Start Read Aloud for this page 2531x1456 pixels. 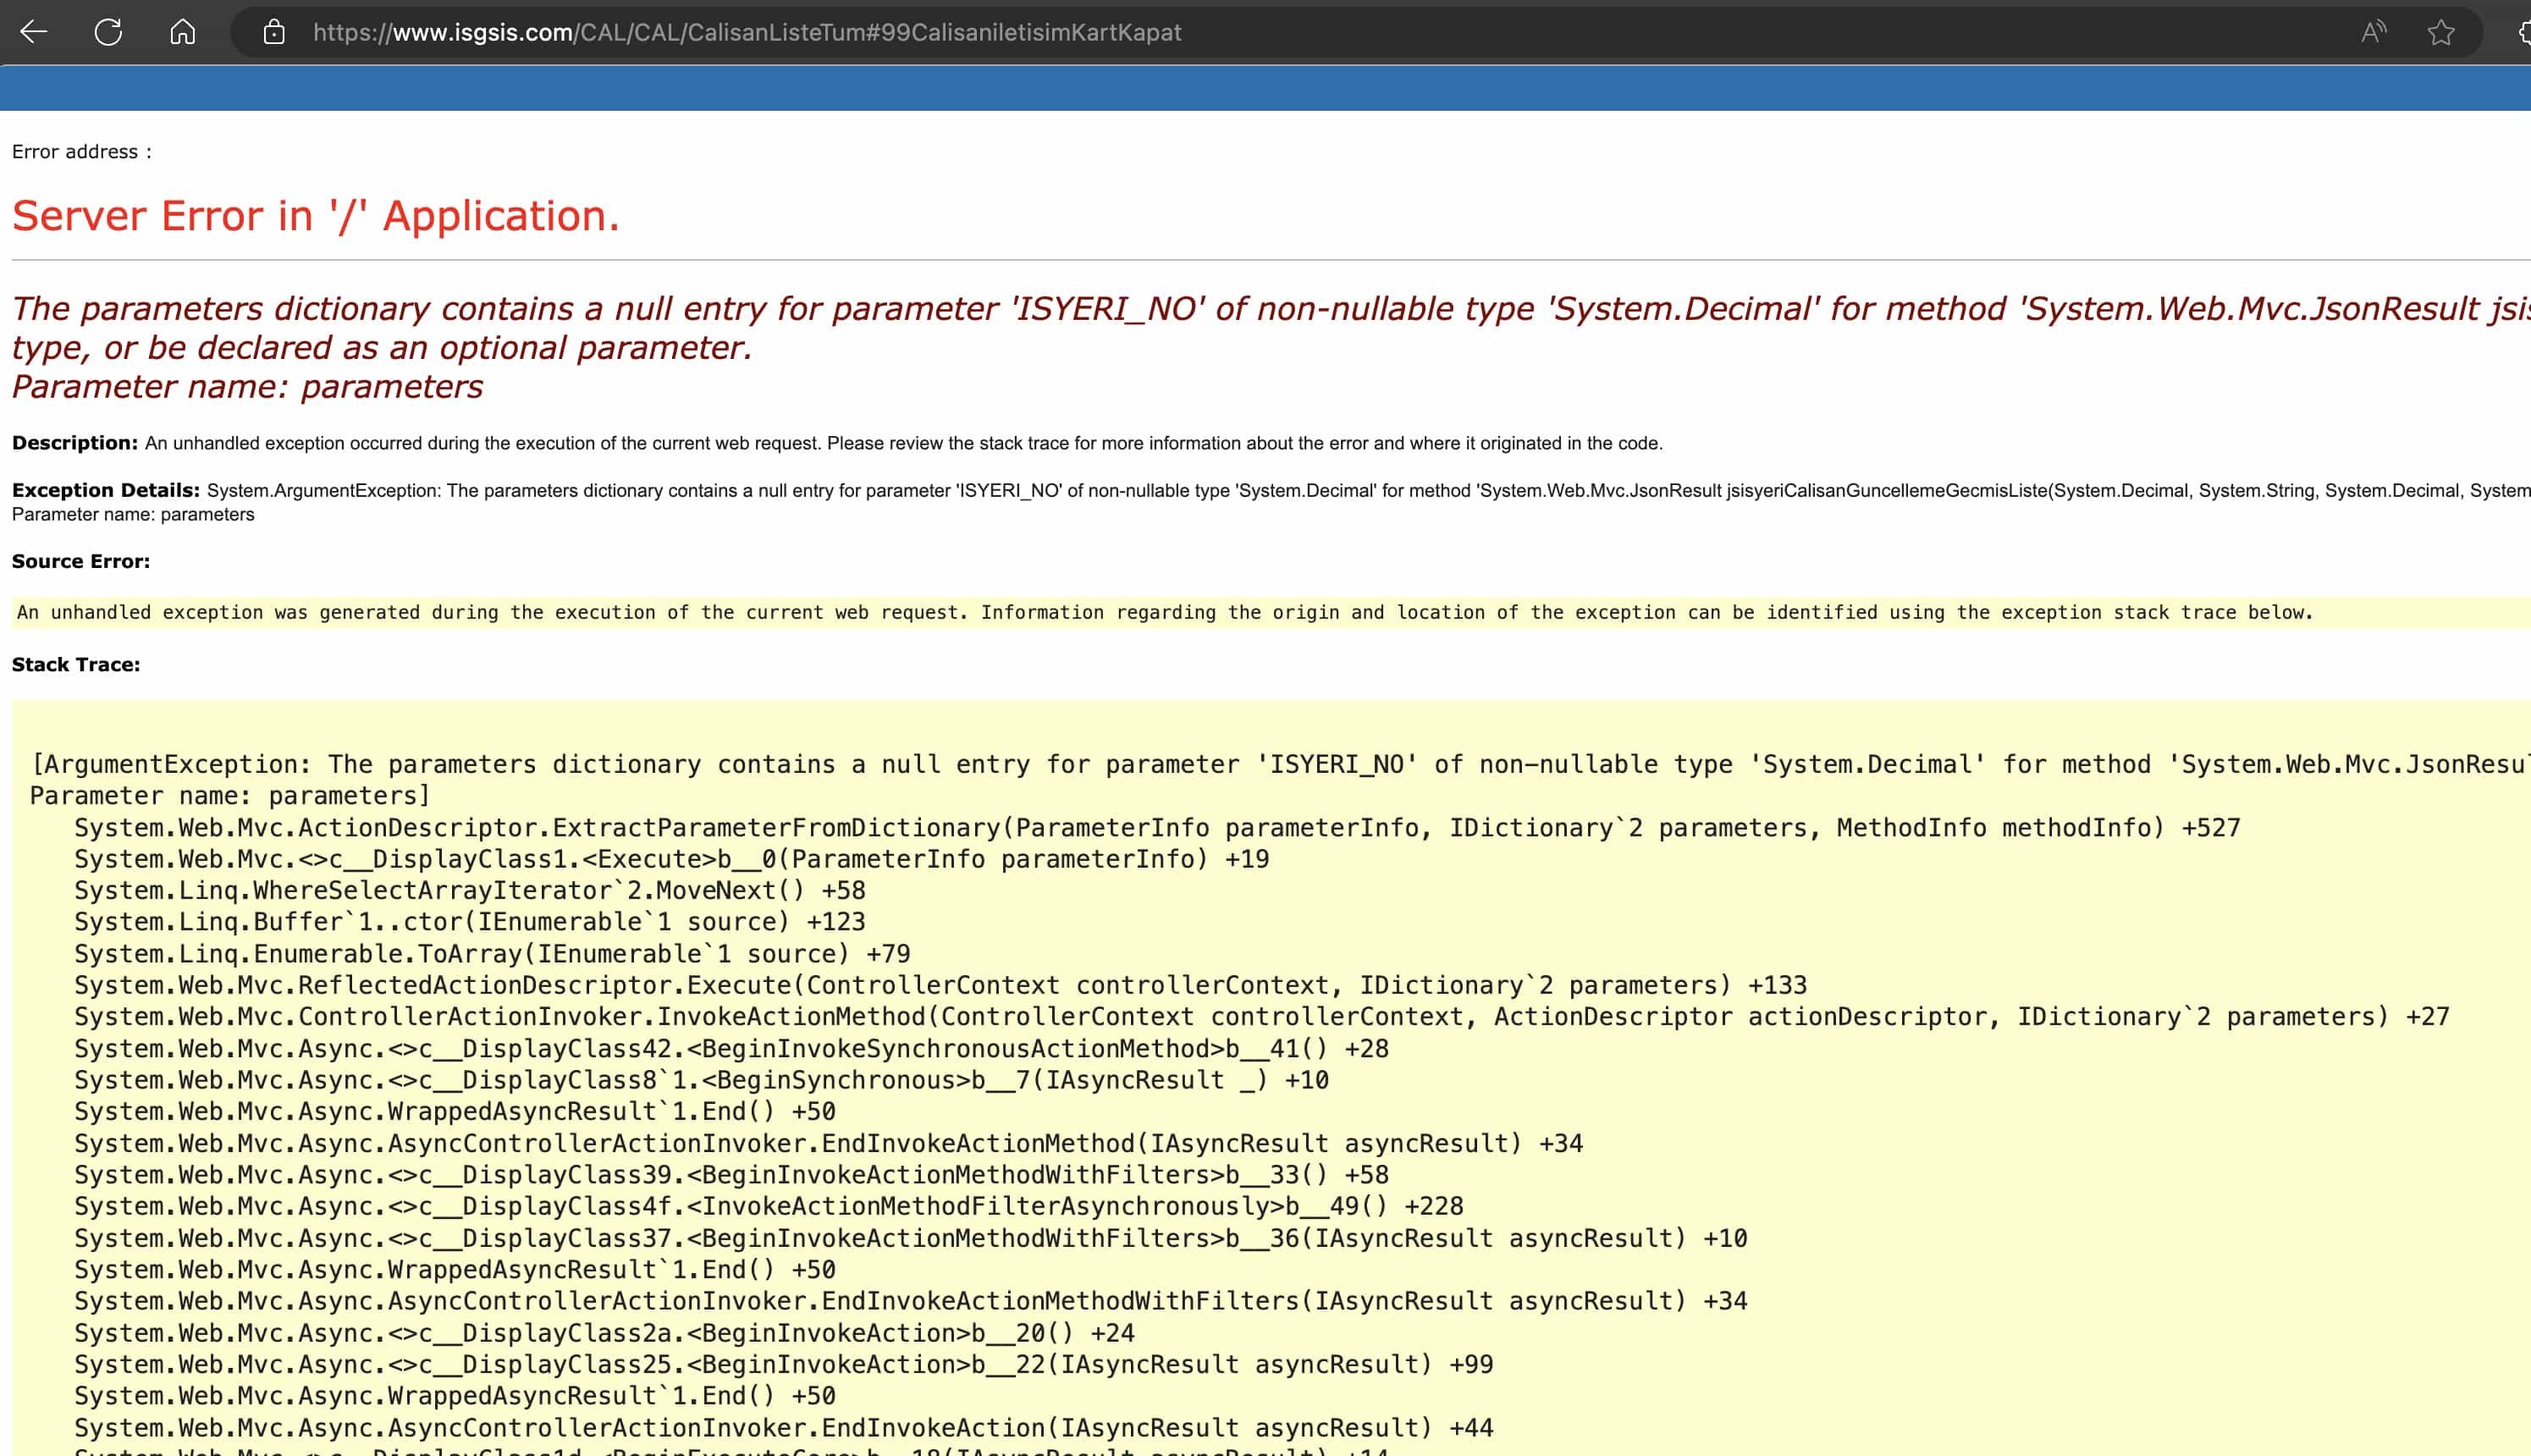(2373, 32)
